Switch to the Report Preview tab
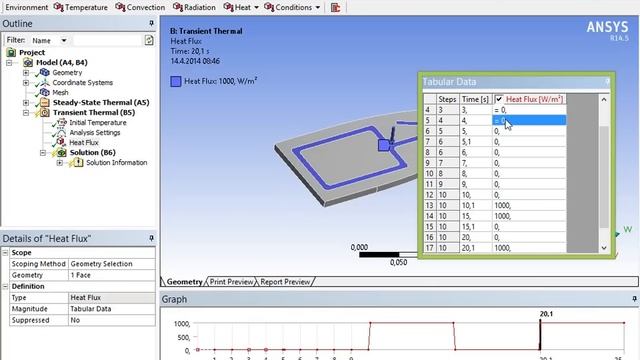 point(285,282)
